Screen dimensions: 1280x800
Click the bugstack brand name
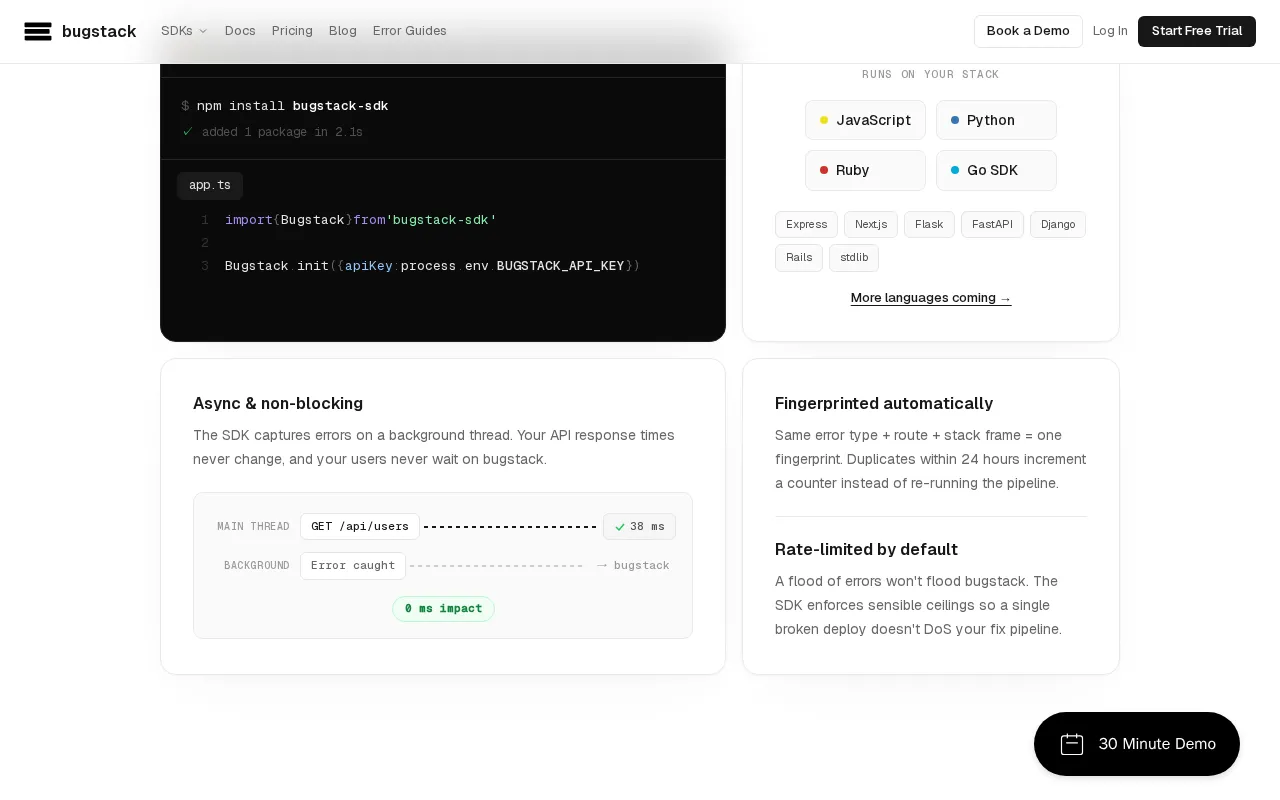coord(99,31)
